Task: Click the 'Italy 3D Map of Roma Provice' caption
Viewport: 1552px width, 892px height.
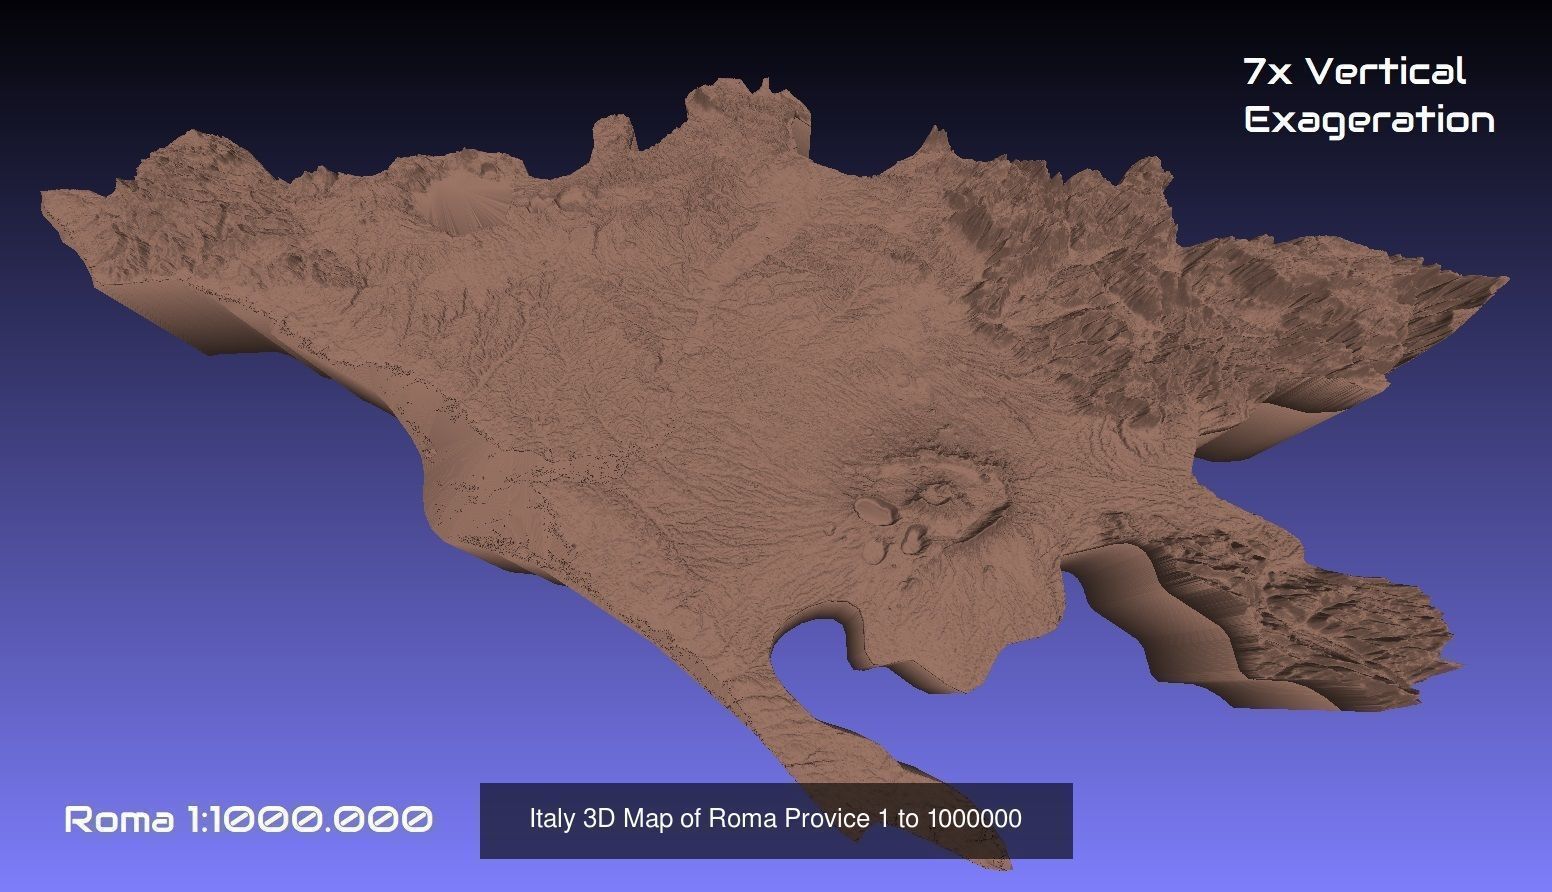Action: click(x=776, y=819)
